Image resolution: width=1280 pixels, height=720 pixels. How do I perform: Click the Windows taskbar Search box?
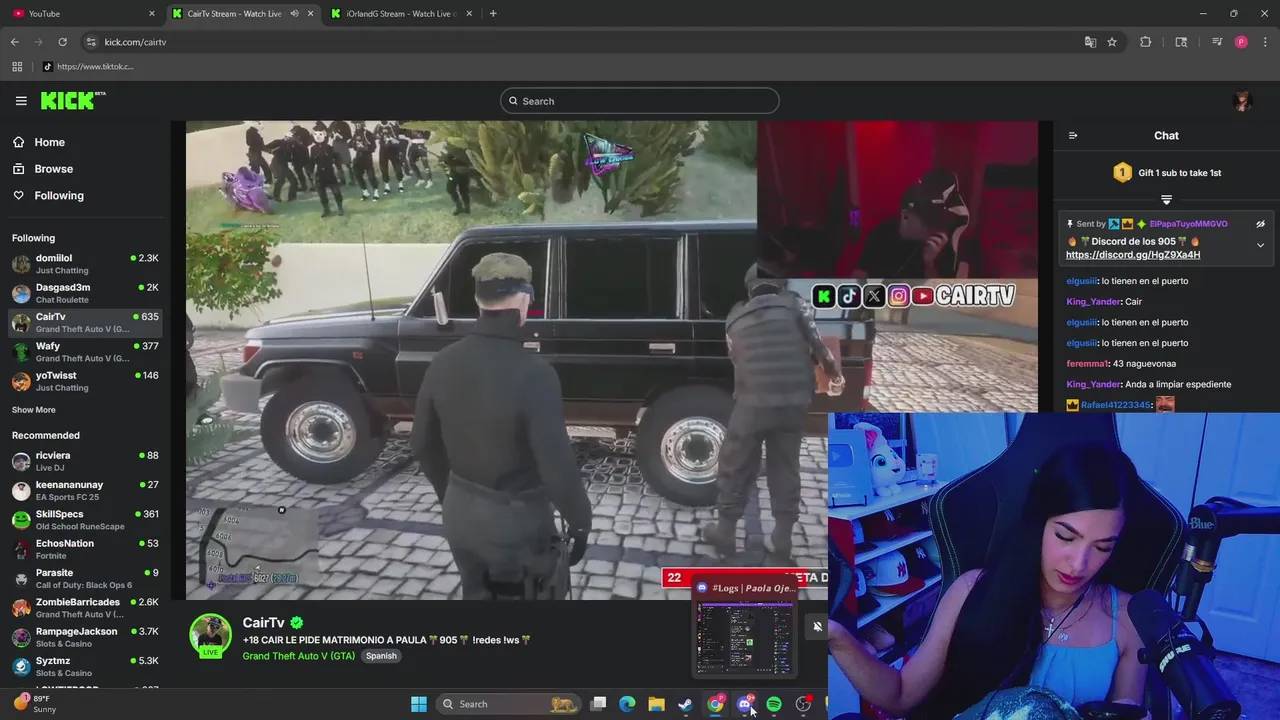pos(509,704)
